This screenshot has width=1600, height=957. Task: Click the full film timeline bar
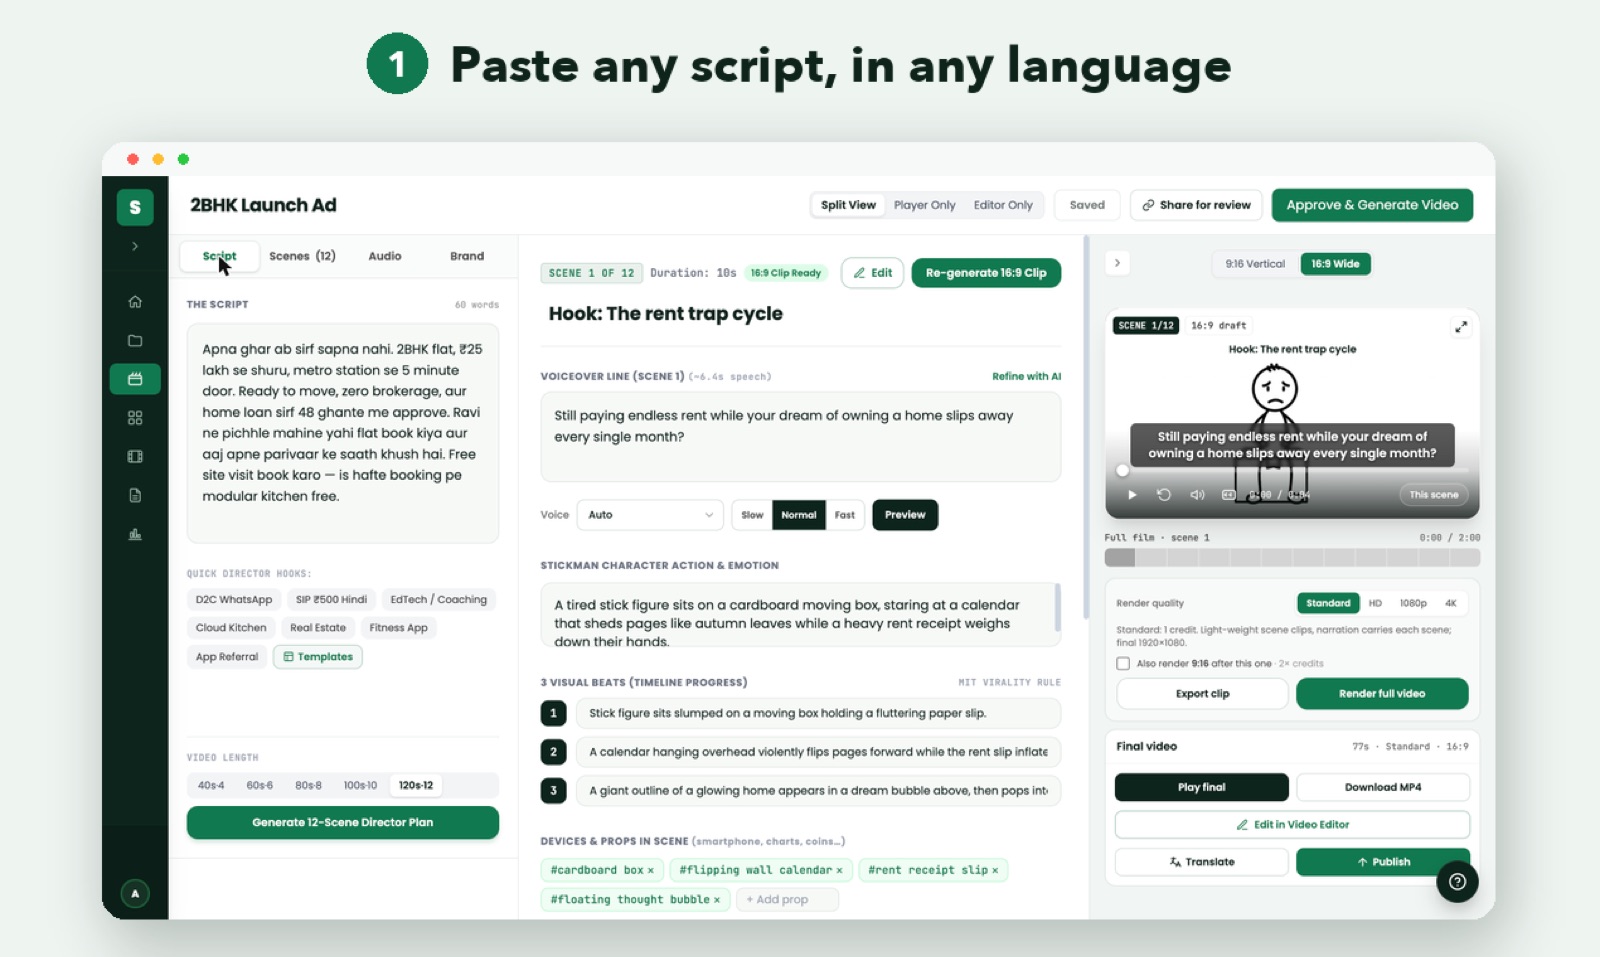pyautogui.click(x=1292, y=558)
